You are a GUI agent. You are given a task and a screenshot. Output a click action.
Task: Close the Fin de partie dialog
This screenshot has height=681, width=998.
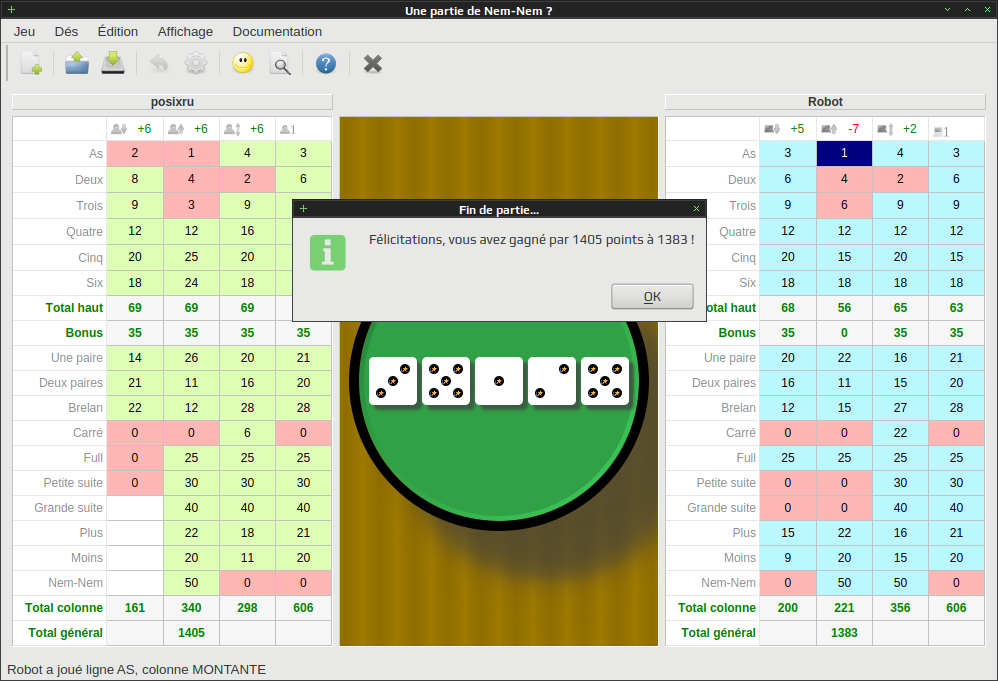click(x=696, y=208)
